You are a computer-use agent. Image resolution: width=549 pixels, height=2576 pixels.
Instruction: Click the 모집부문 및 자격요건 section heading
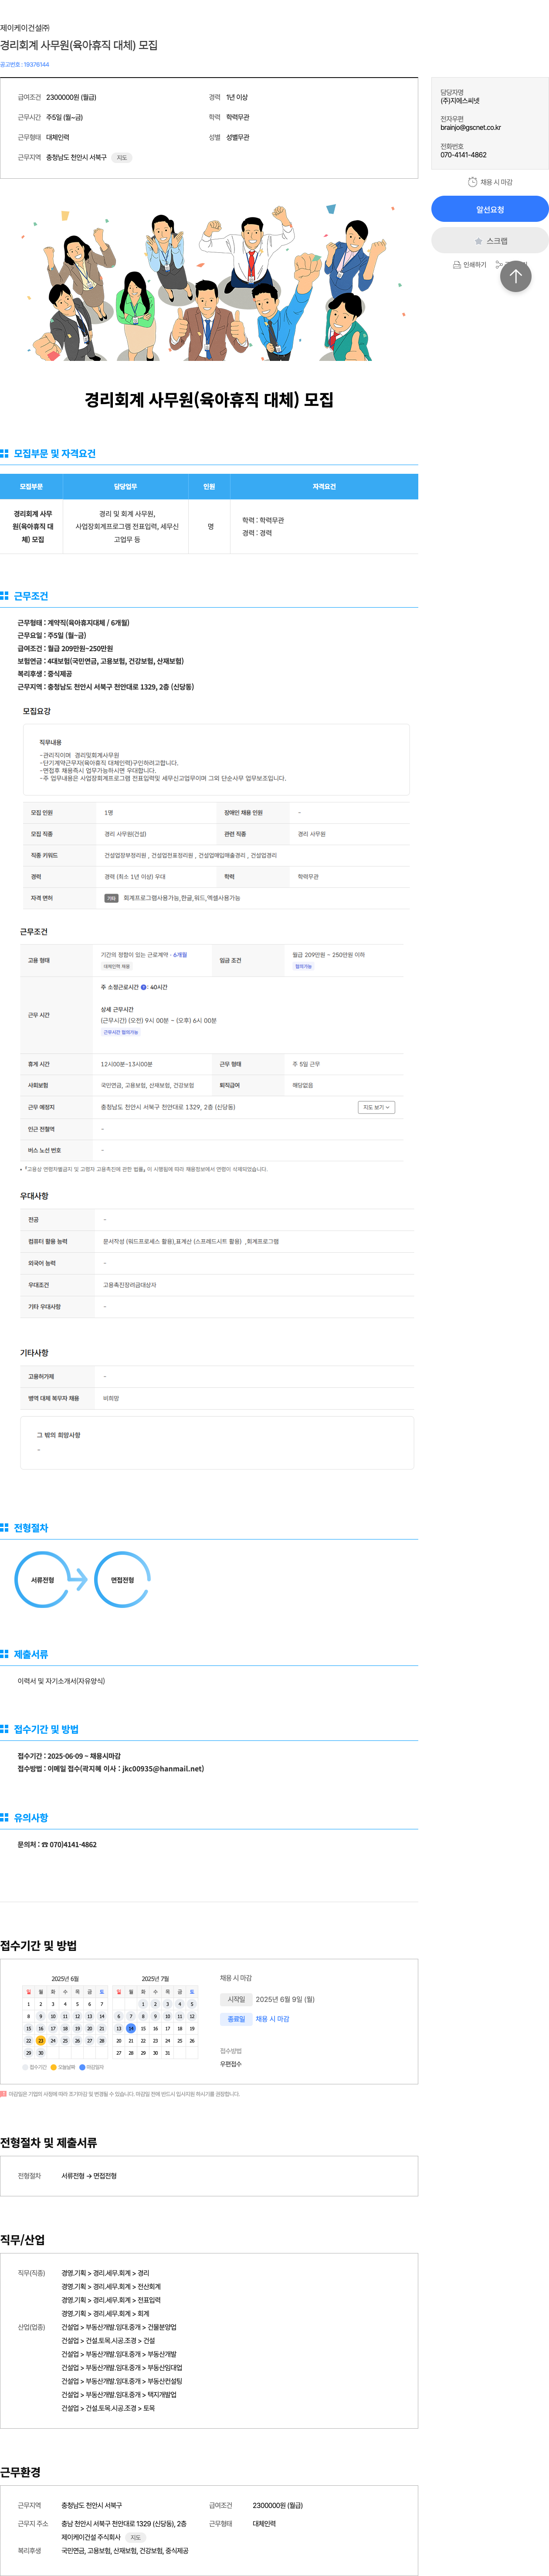[55, 454]
